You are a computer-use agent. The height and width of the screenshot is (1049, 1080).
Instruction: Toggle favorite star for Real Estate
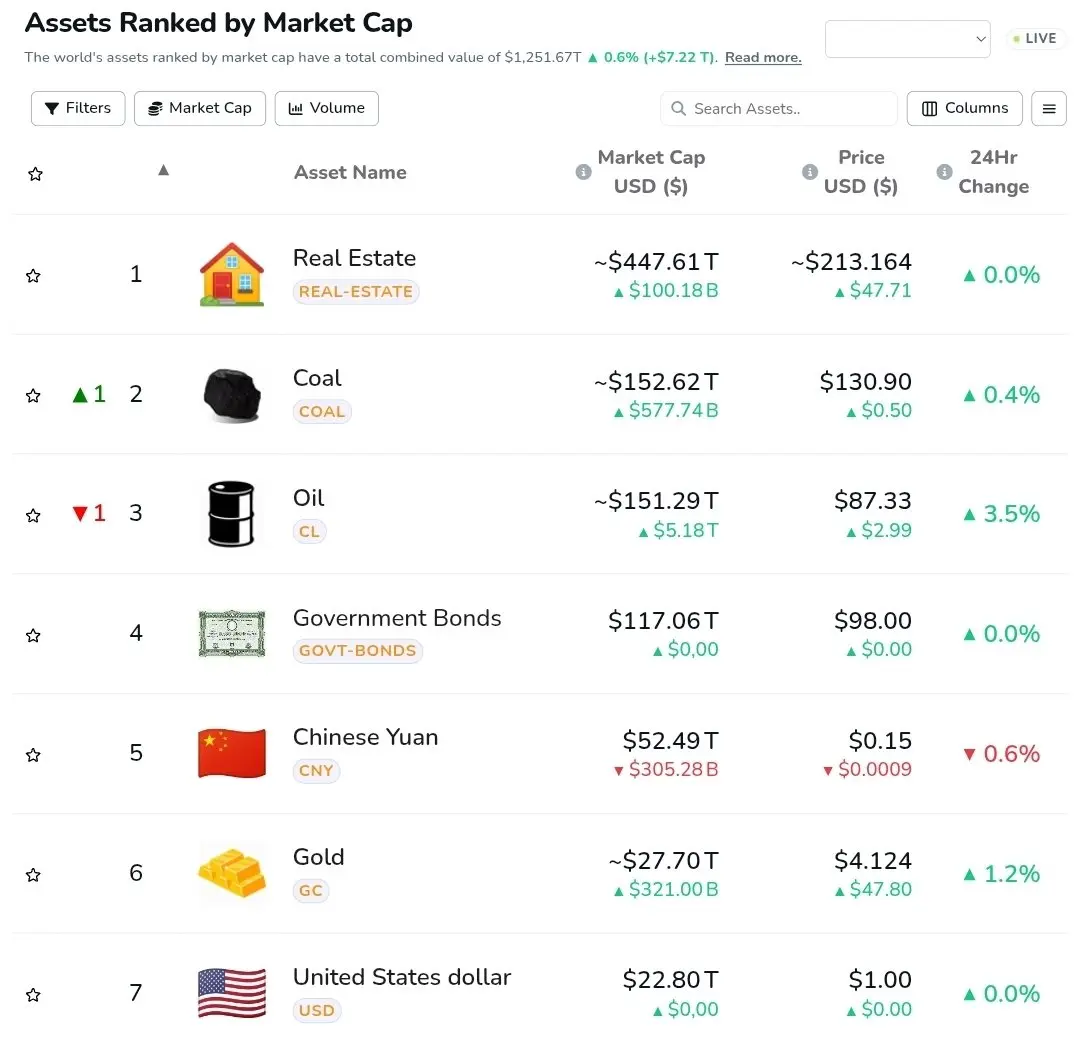(x=33, y=276)
